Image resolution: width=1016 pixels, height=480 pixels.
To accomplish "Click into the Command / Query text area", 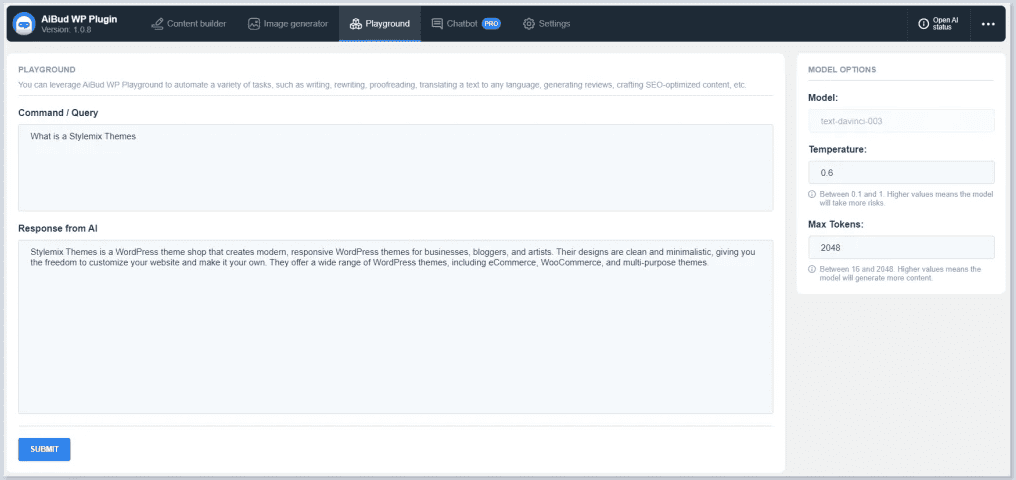I will pos(395,168).
